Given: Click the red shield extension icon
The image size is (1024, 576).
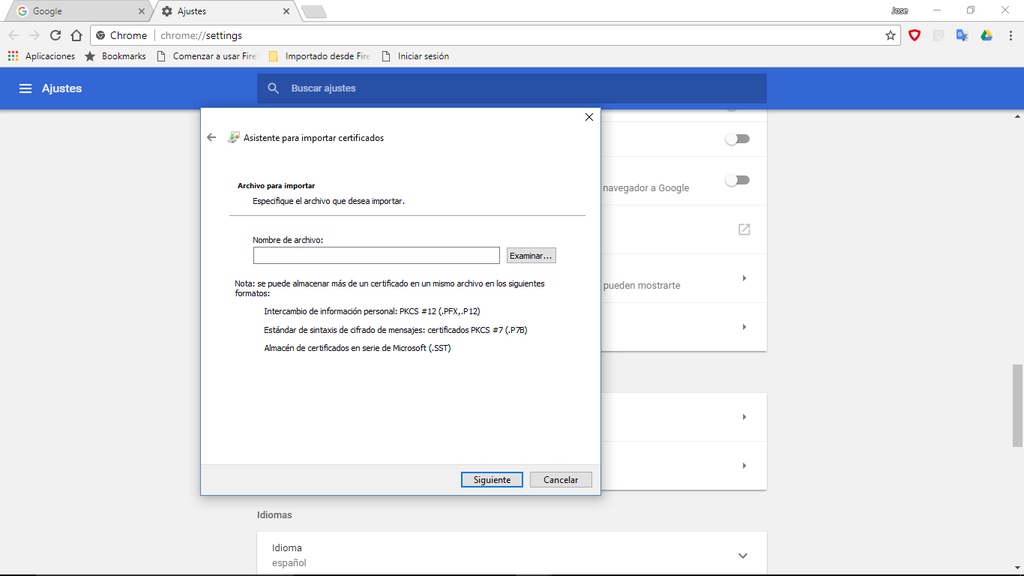Looking at the screenshot, I should pyautogui.click(x=914, y=35).
